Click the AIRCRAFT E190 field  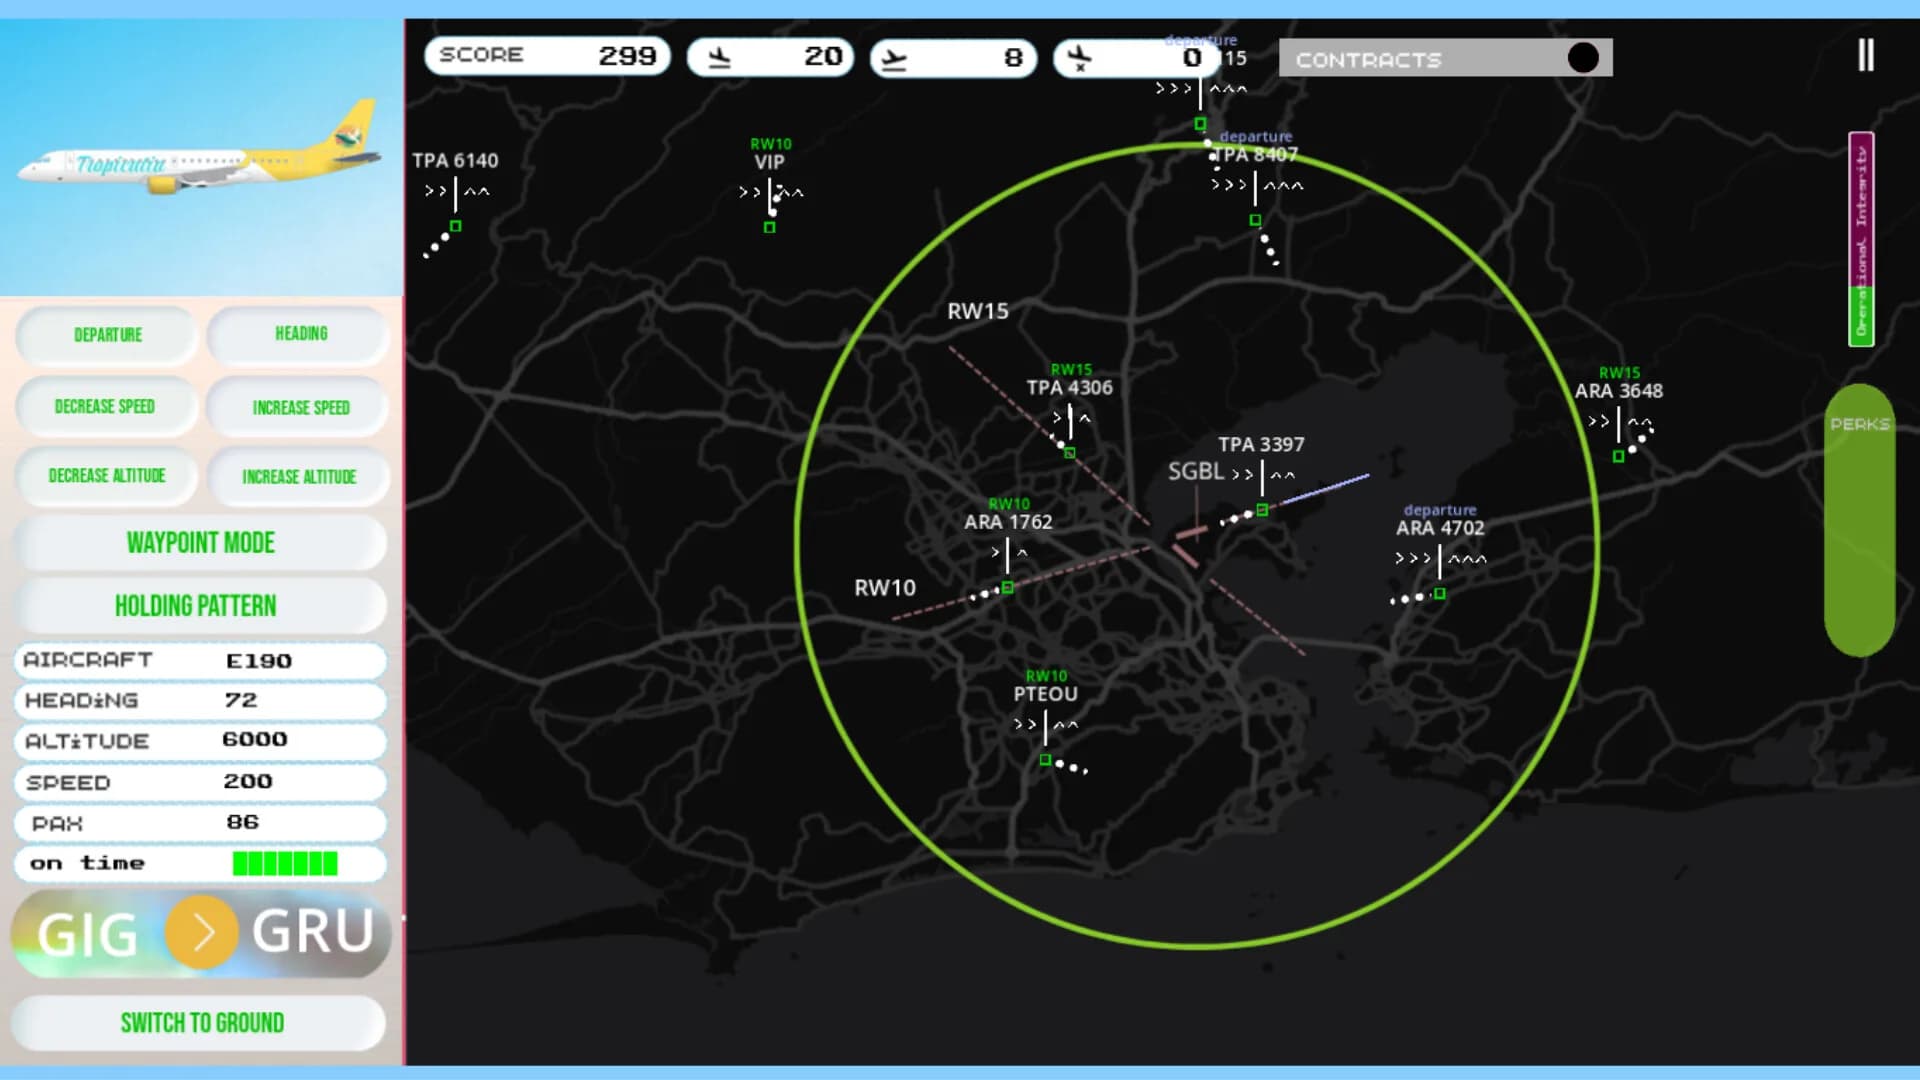click(200, 661)
